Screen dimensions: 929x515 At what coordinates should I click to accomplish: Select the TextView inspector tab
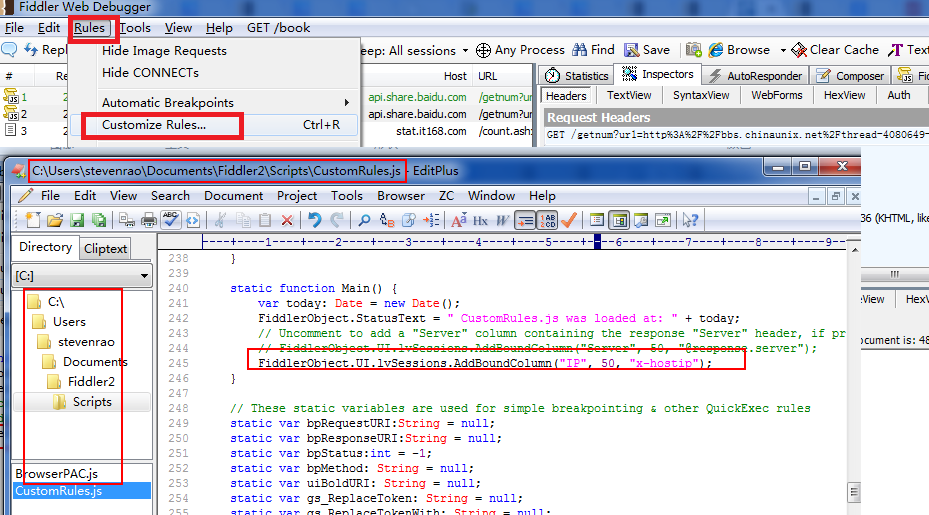point(629,95)
